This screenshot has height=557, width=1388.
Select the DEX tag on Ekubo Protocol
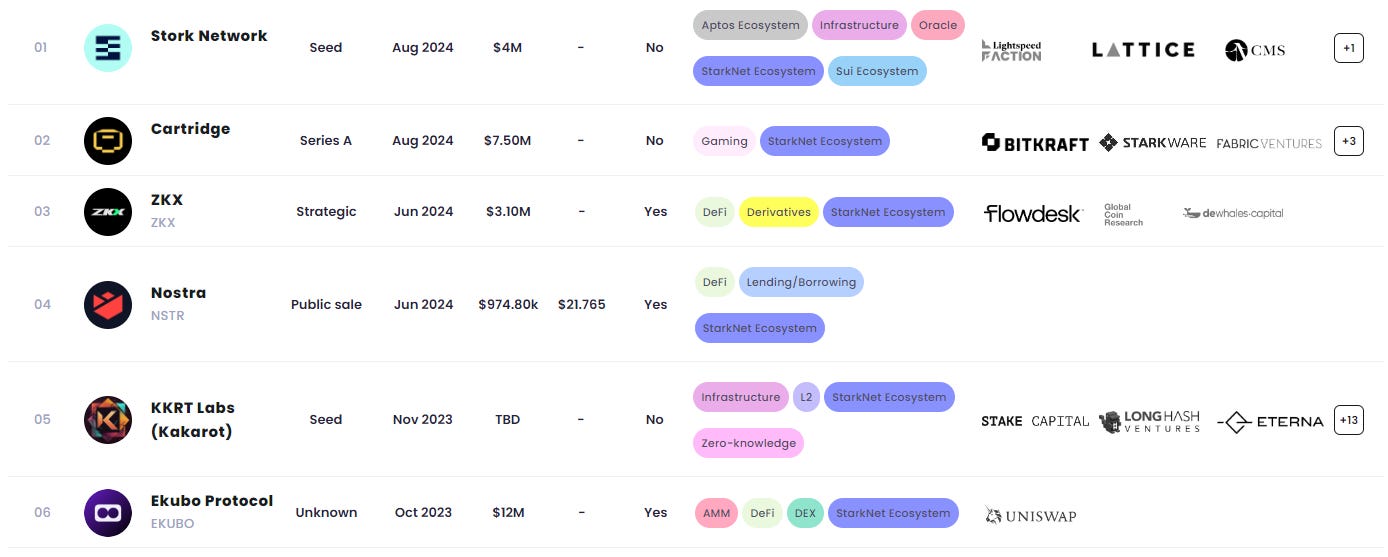(805, 513)
